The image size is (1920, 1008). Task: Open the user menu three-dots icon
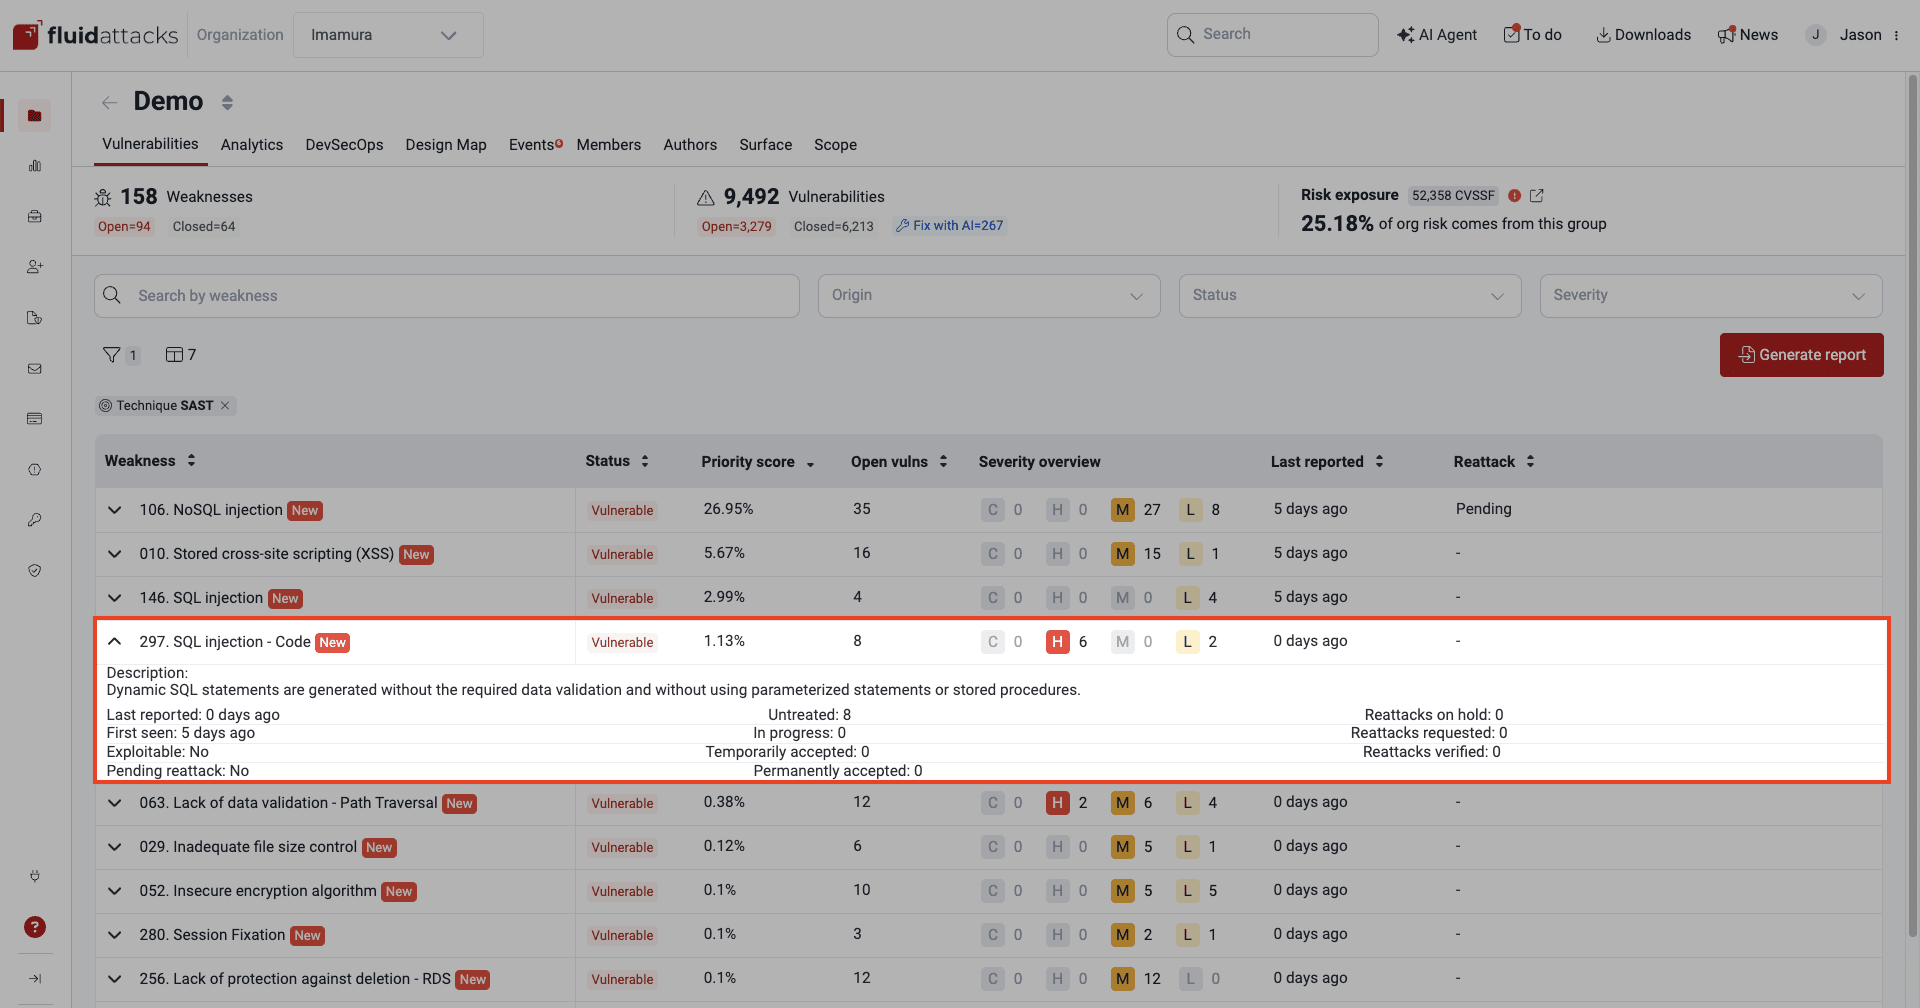pos(1896,35)
